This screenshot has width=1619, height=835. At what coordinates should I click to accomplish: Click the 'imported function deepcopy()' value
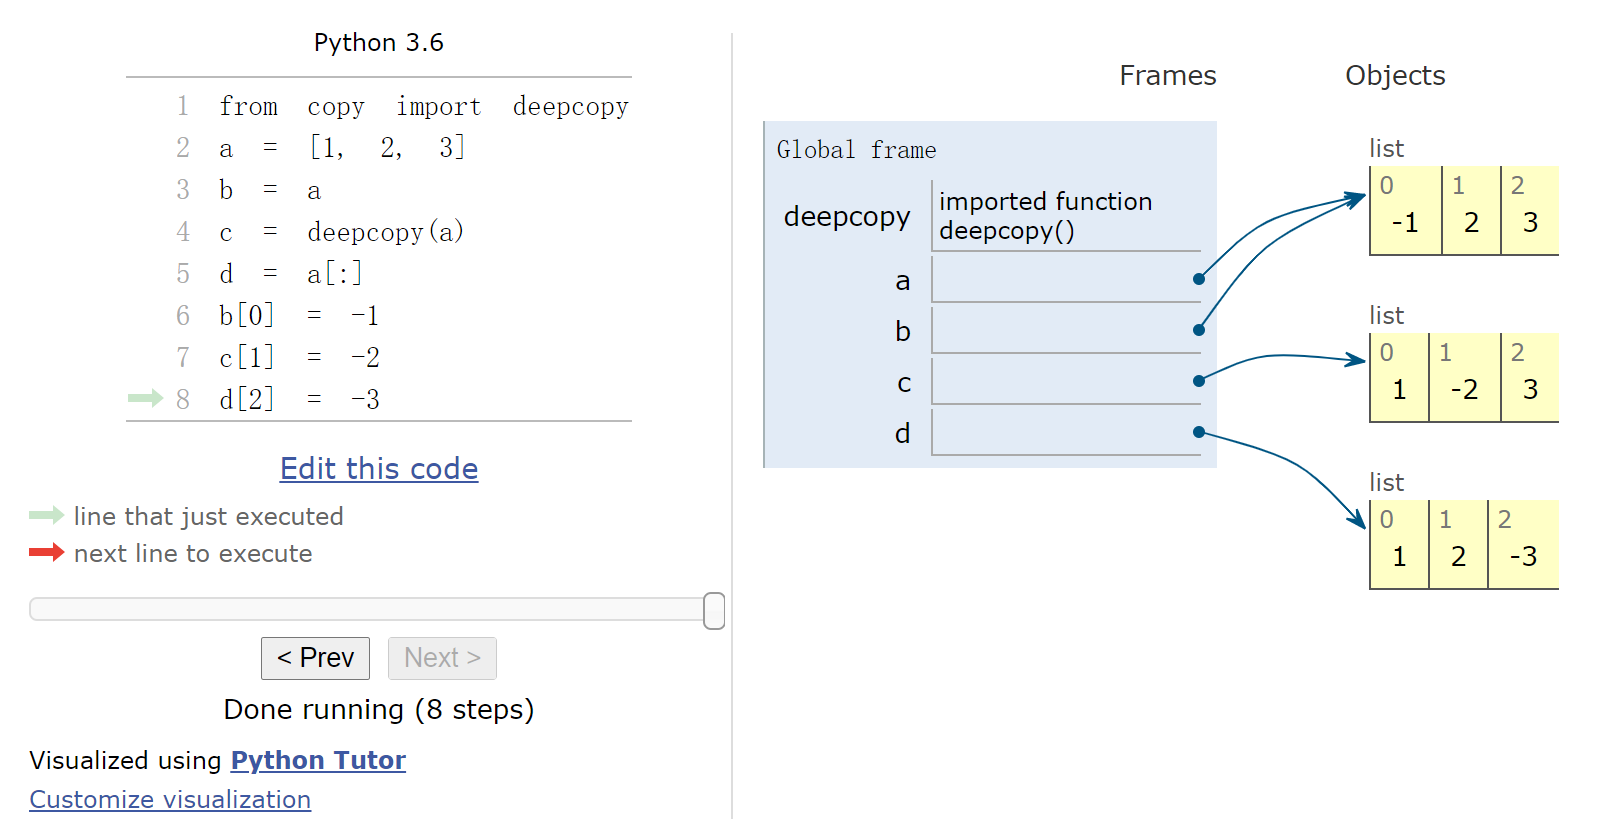tap(1045, 216)
